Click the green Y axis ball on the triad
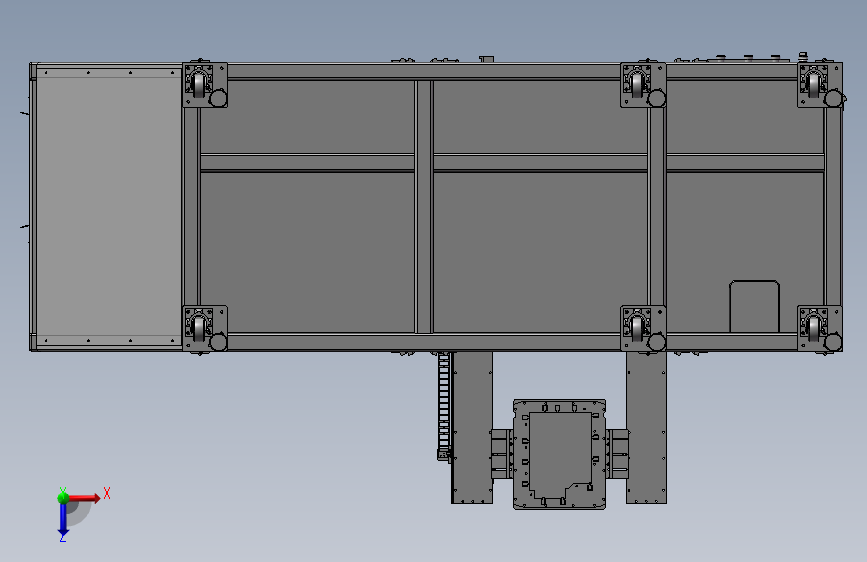The width and height of the screenshot is (867, 562). (63, 497)
